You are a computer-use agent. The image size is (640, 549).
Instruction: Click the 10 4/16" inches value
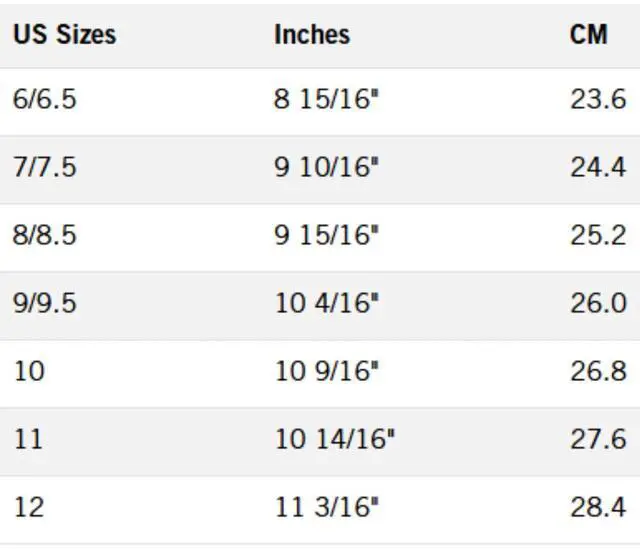coord(327,303)
